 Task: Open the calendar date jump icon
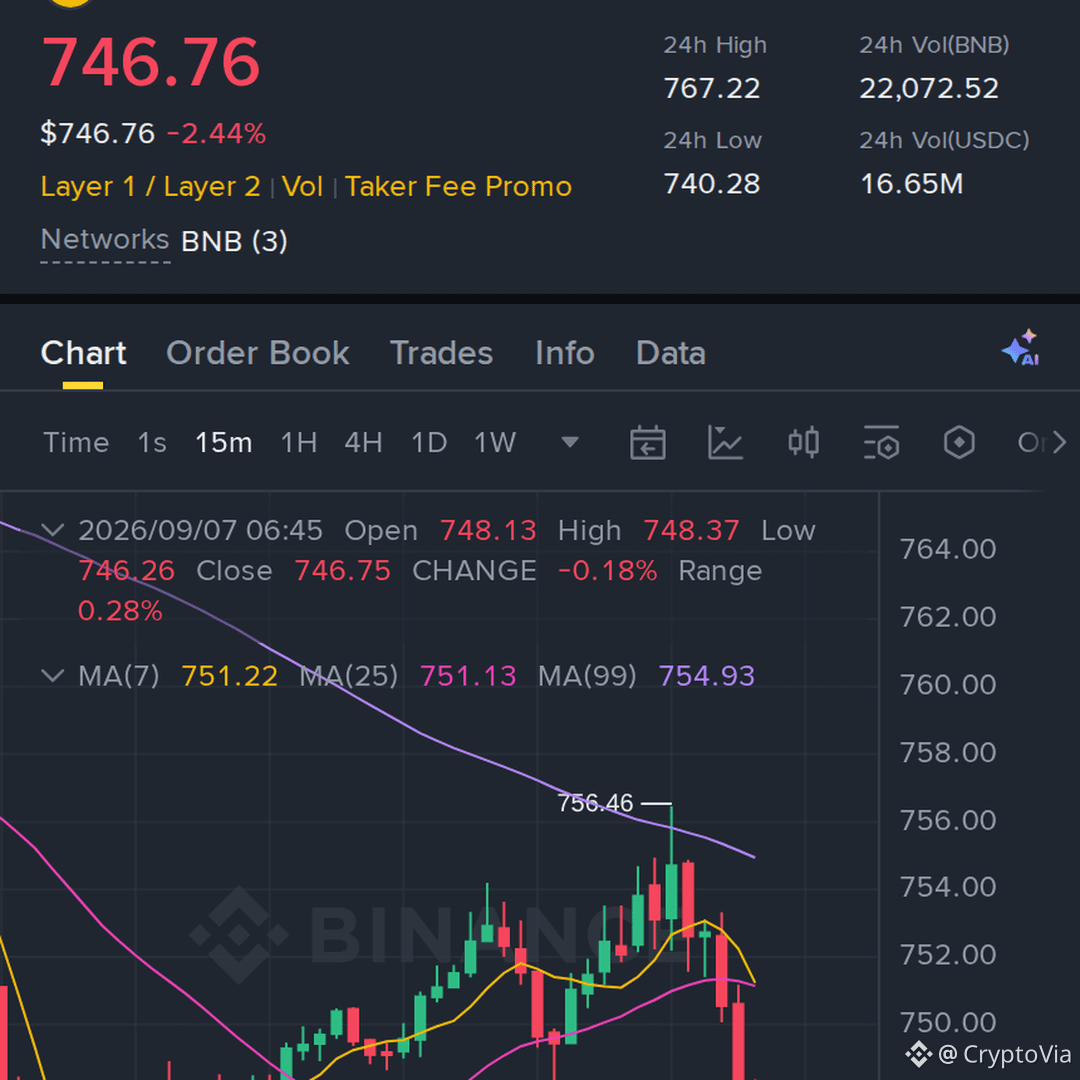pyautogui.click(x=647, y=442)
